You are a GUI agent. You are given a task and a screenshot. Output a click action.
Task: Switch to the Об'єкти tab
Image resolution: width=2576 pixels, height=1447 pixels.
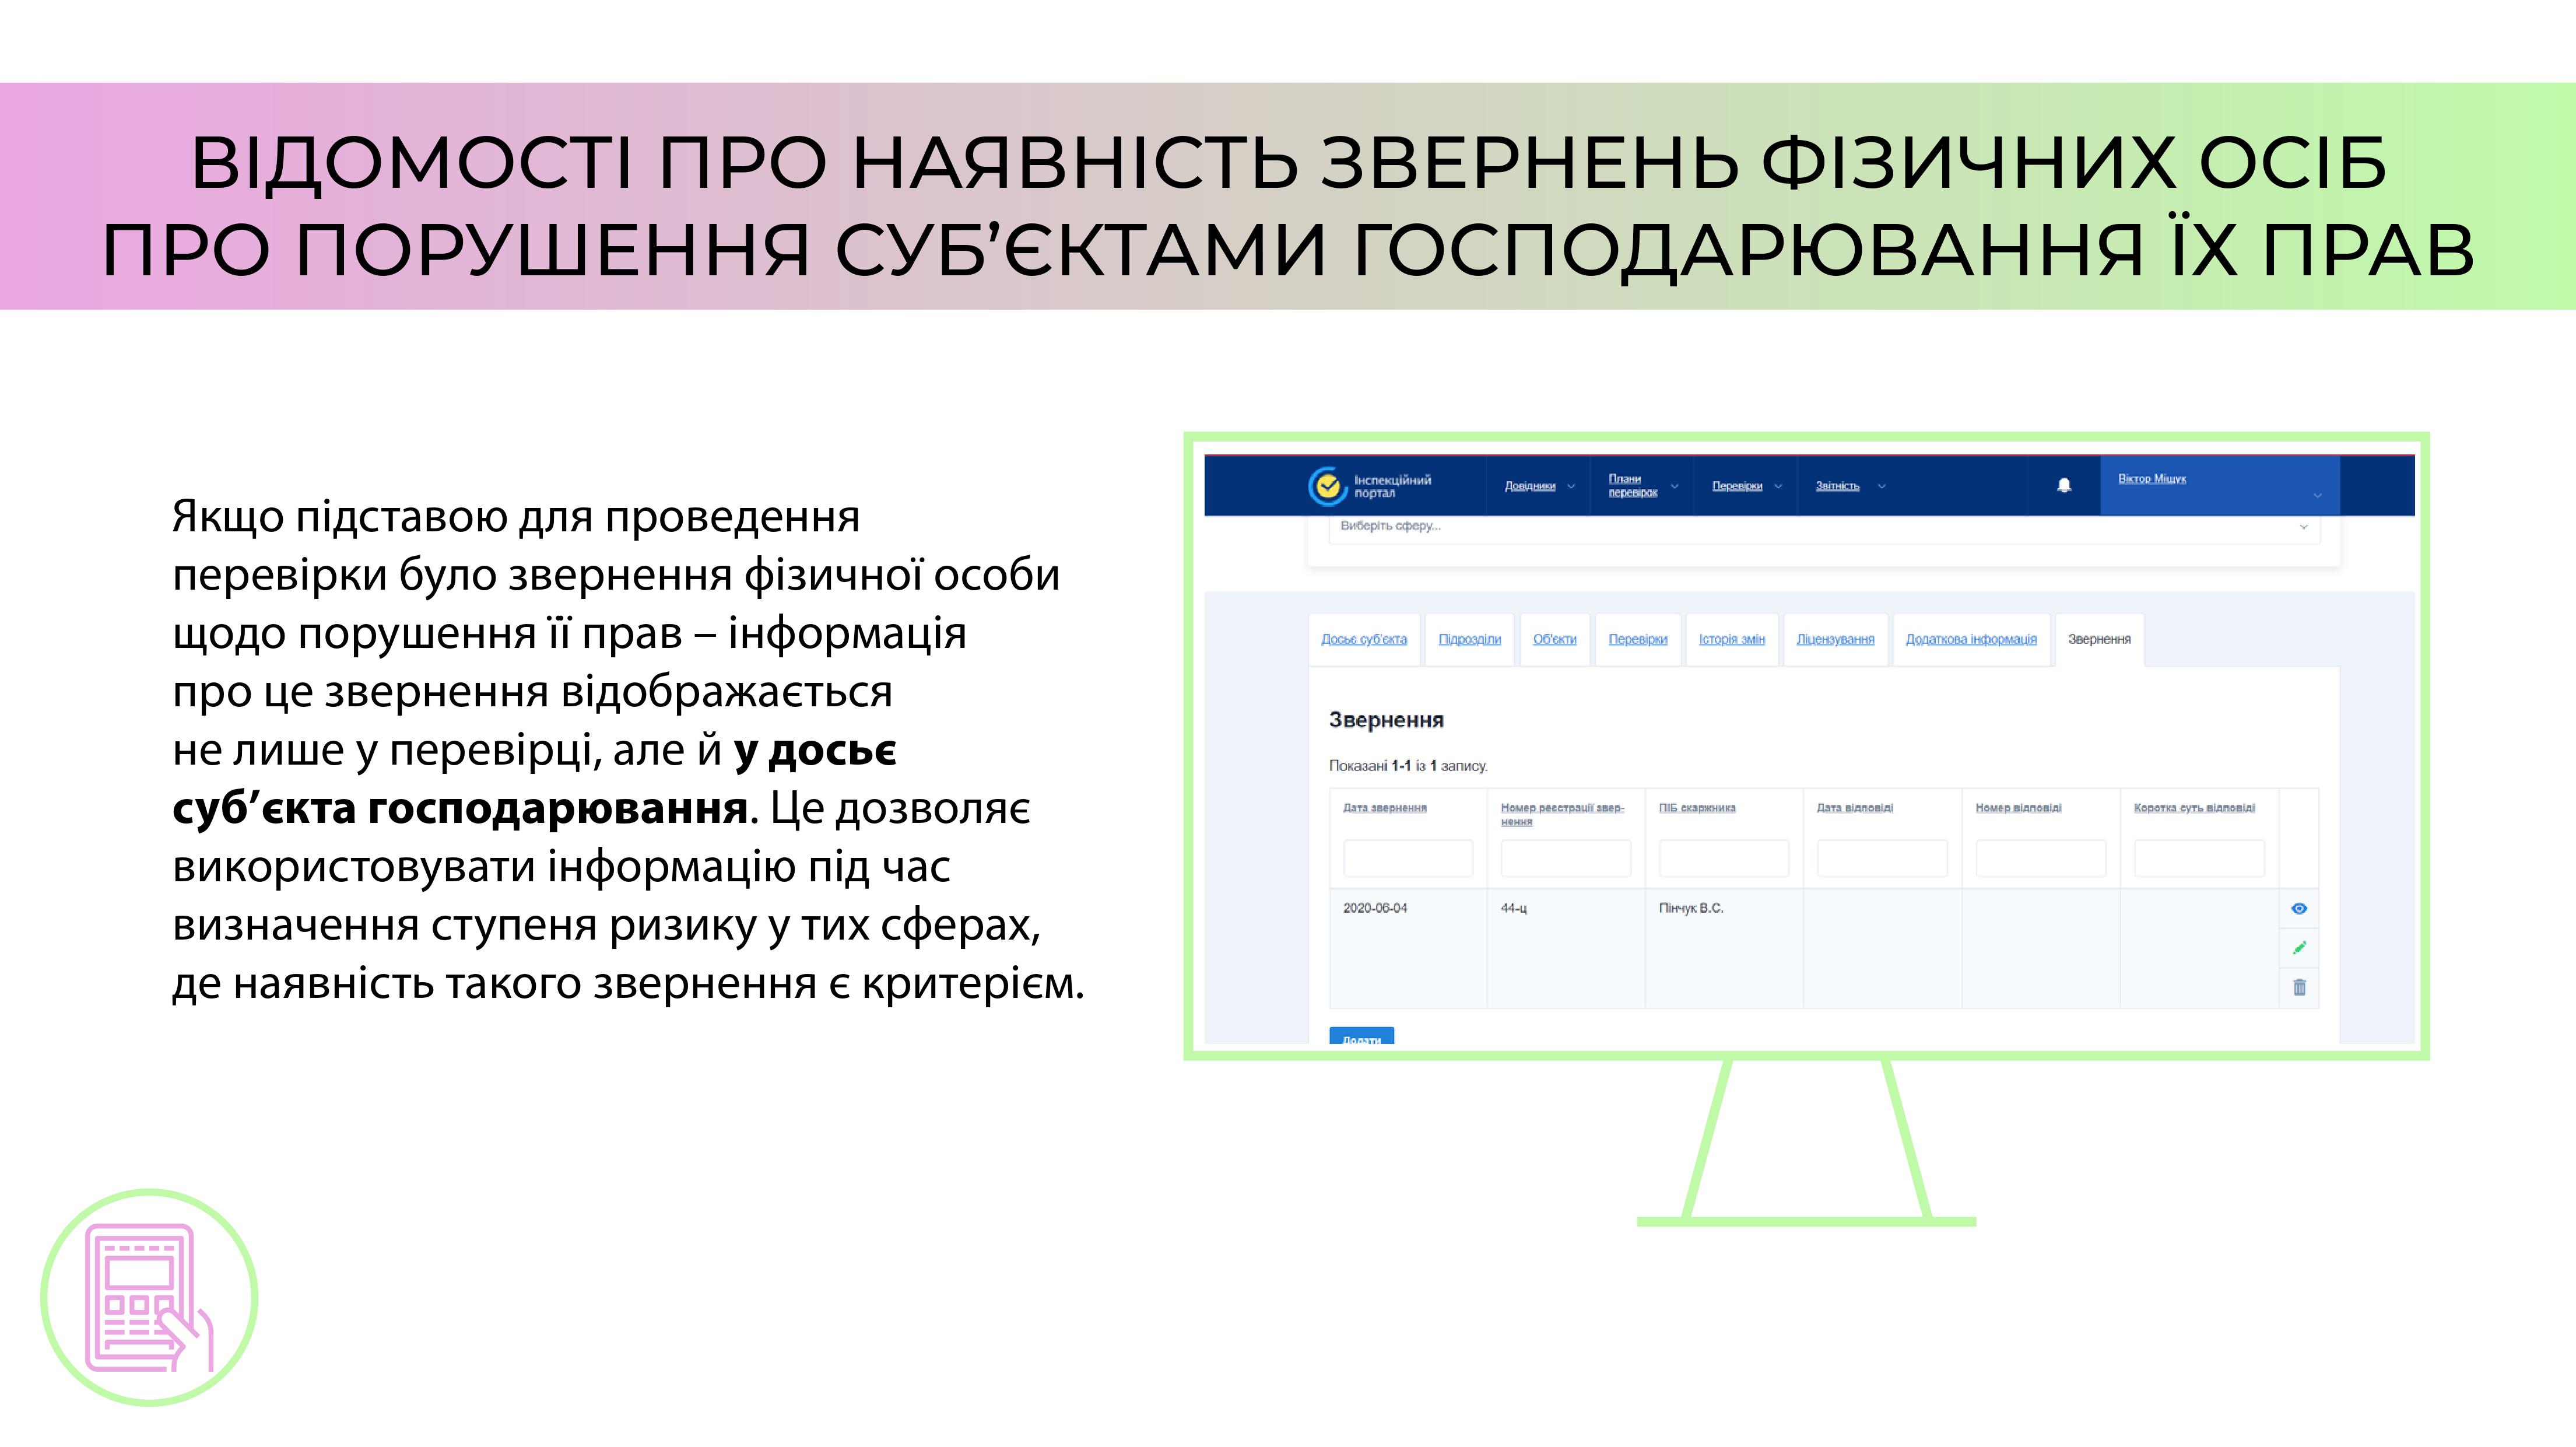(1554, 639)
